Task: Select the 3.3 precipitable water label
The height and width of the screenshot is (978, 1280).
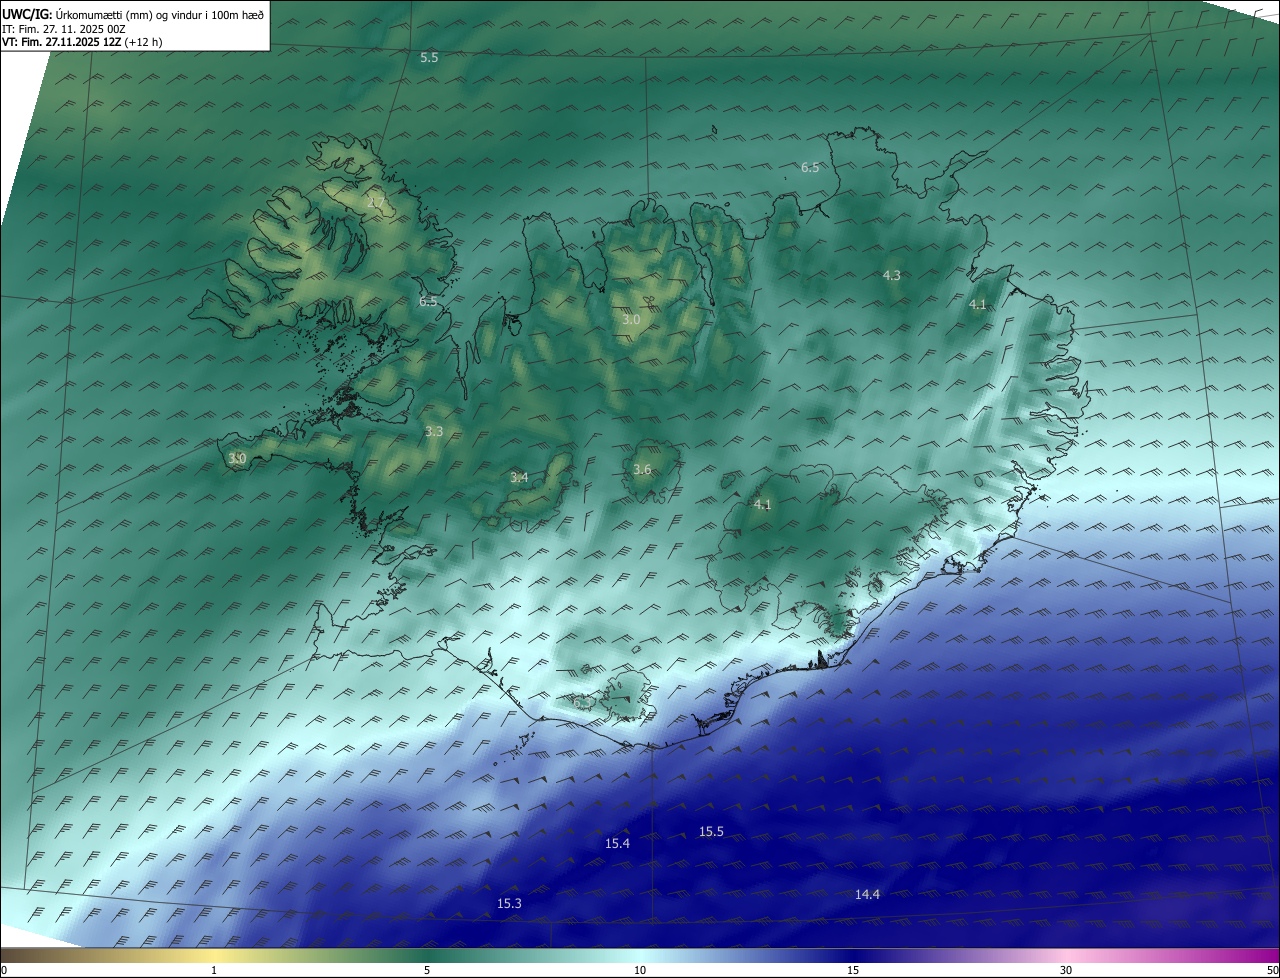Action: tap(434, 432)
